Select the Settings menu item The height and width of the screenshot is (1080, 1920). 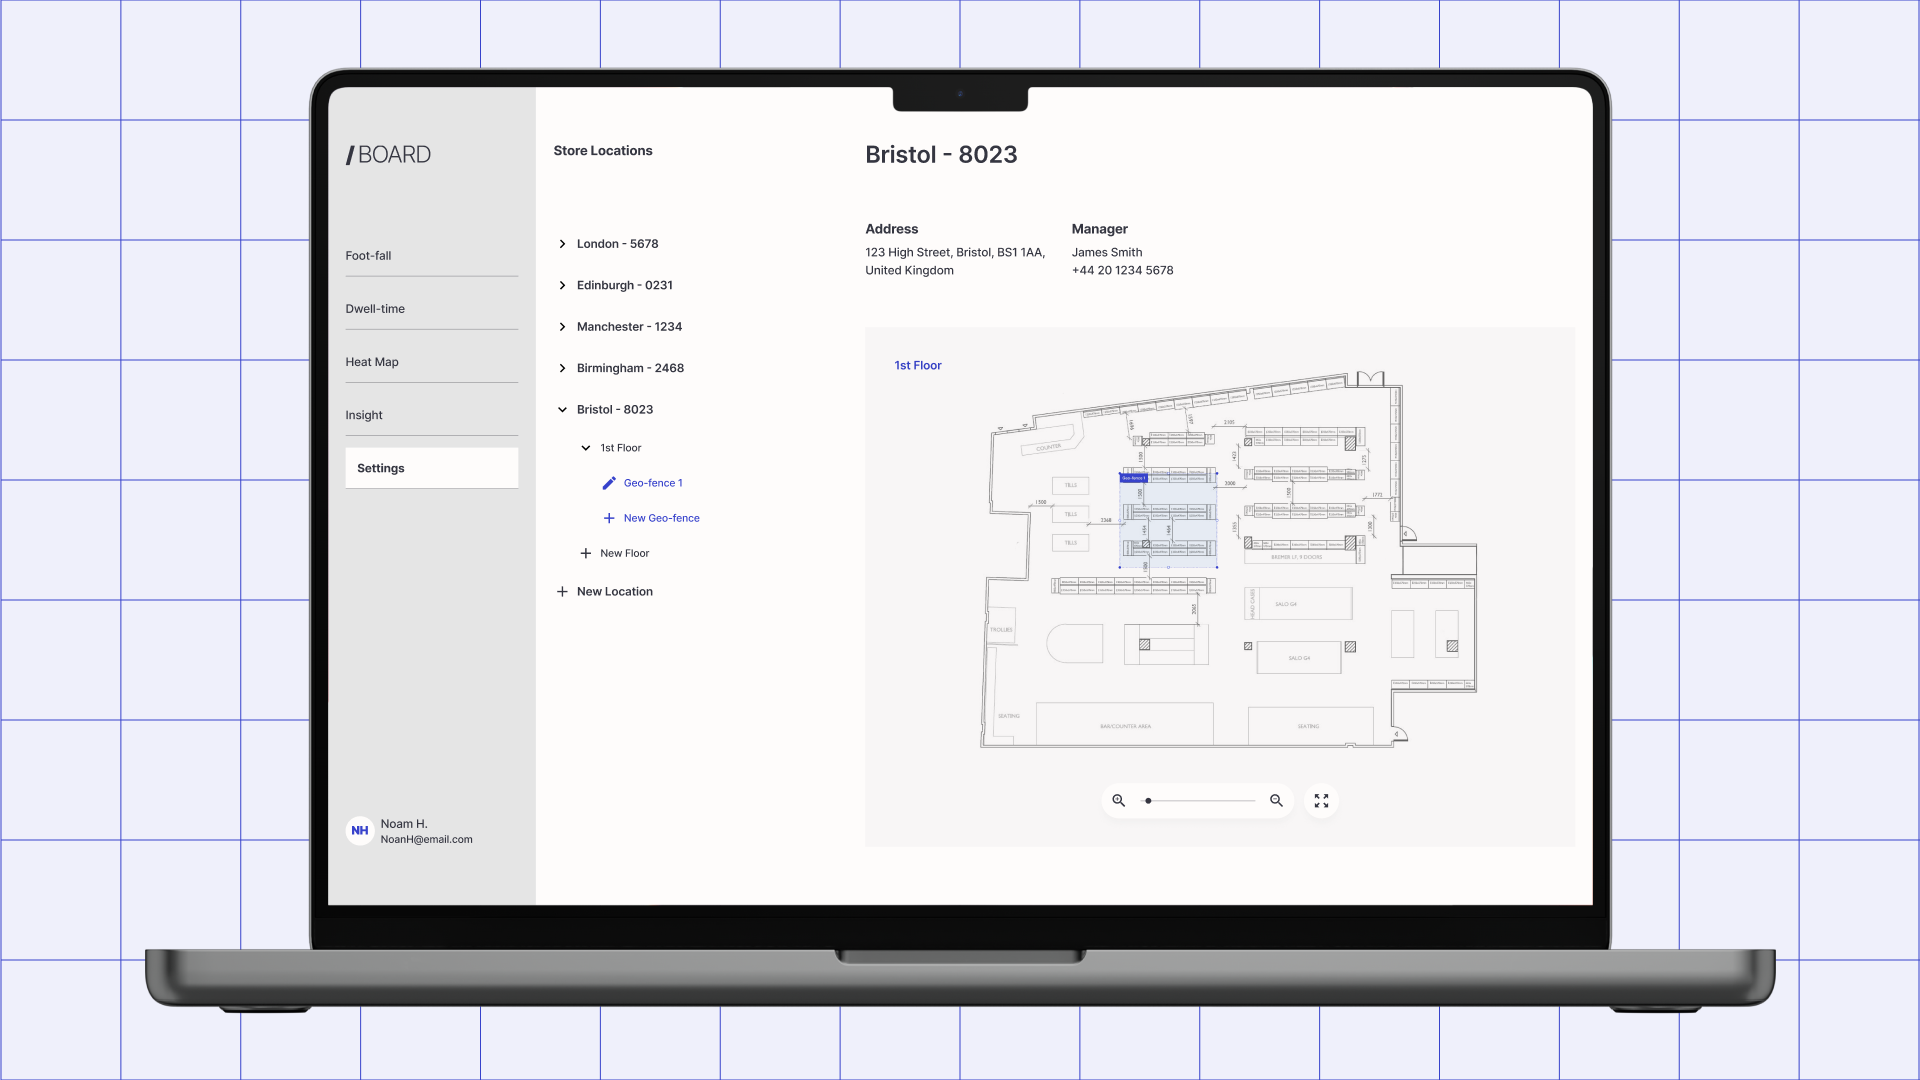[432, 468]
